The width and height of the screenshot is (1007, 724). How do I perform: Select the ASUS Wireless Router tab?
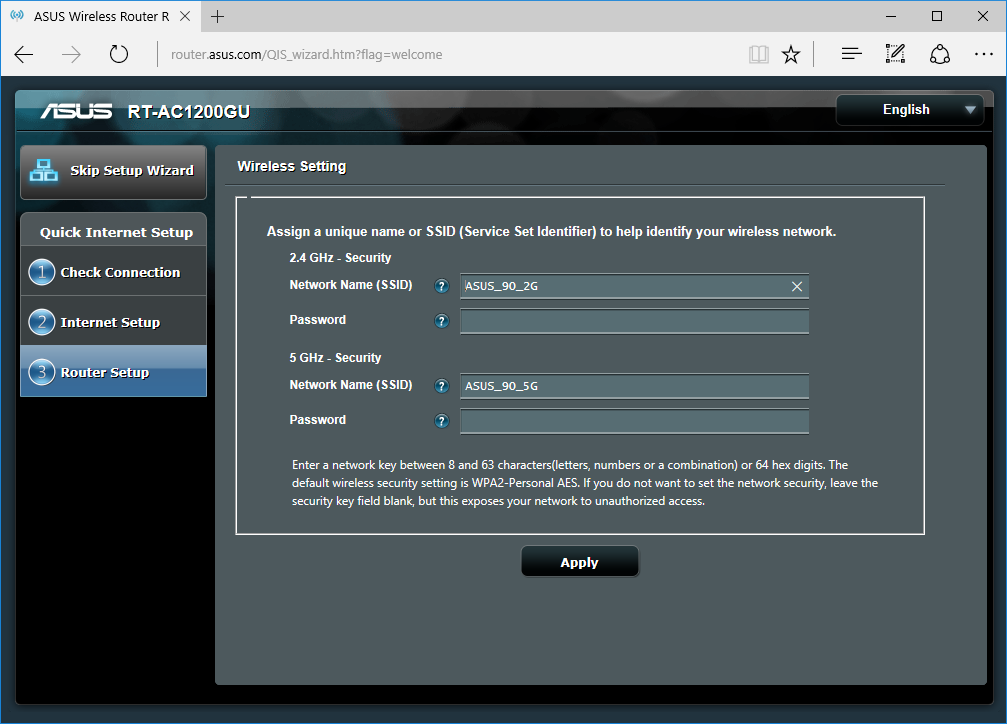(101, 17)
